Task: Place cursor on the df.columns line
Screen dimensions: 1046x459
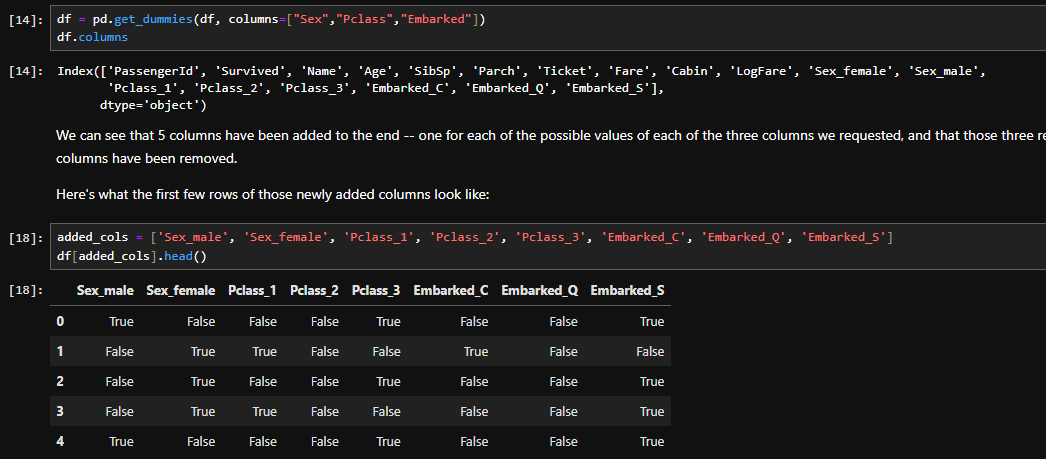Action: (92, 37)
